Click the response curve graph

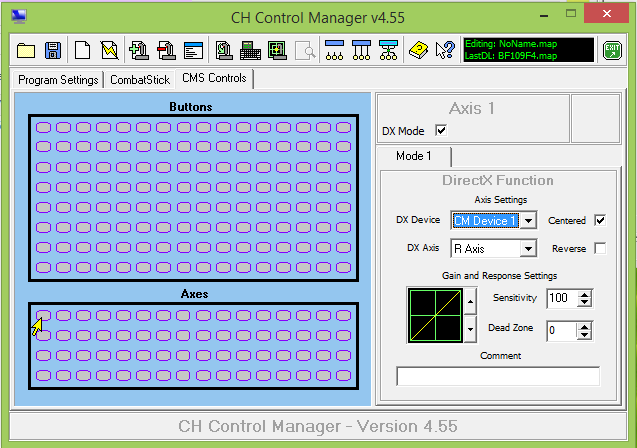click(435, 316)
